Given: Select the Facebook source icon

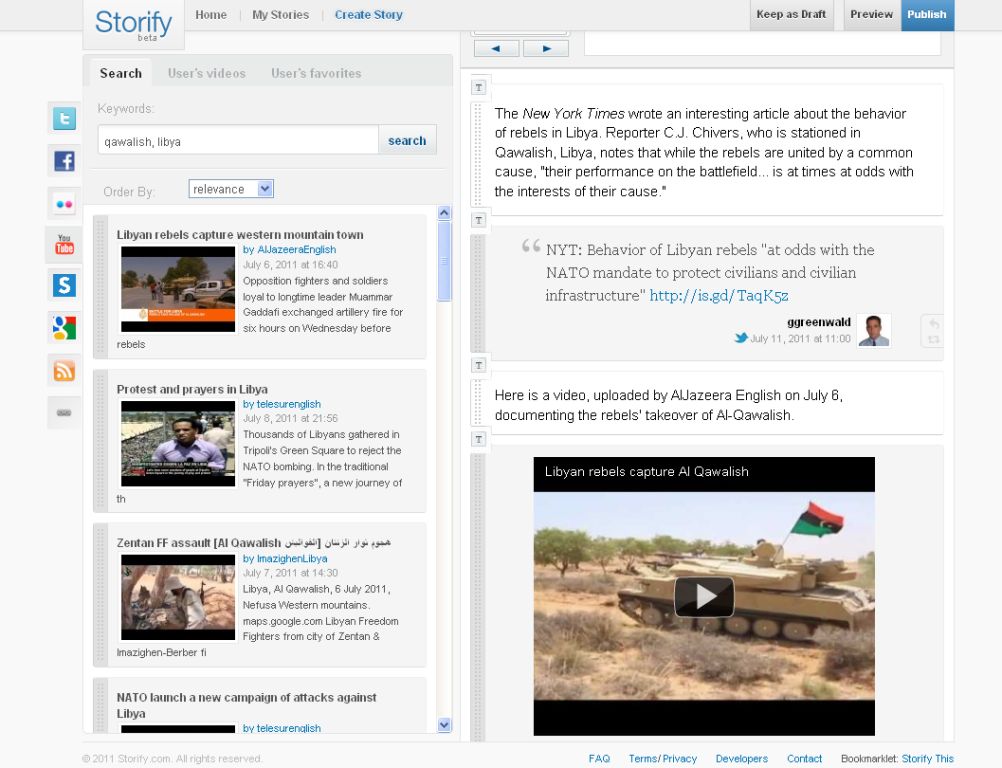Looking at the screenshot, I should [64, 160].
